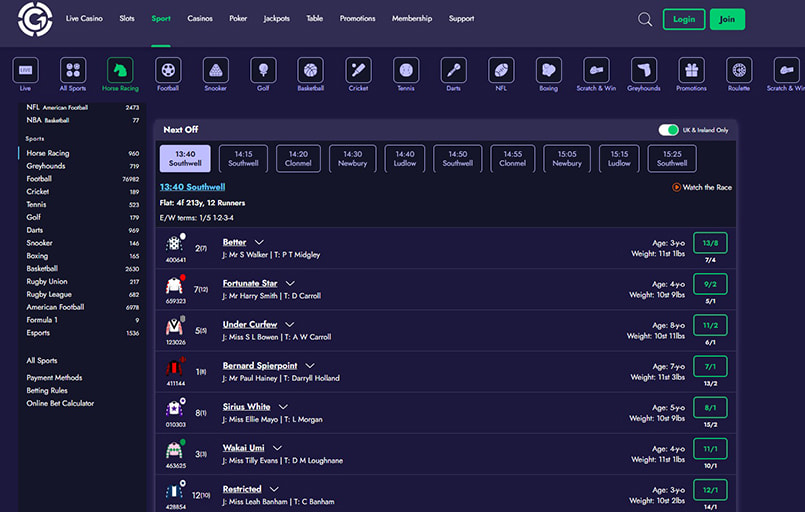Select Greyhounds in sports sidebar
The image size is (805, 512).
coord(46,166)
